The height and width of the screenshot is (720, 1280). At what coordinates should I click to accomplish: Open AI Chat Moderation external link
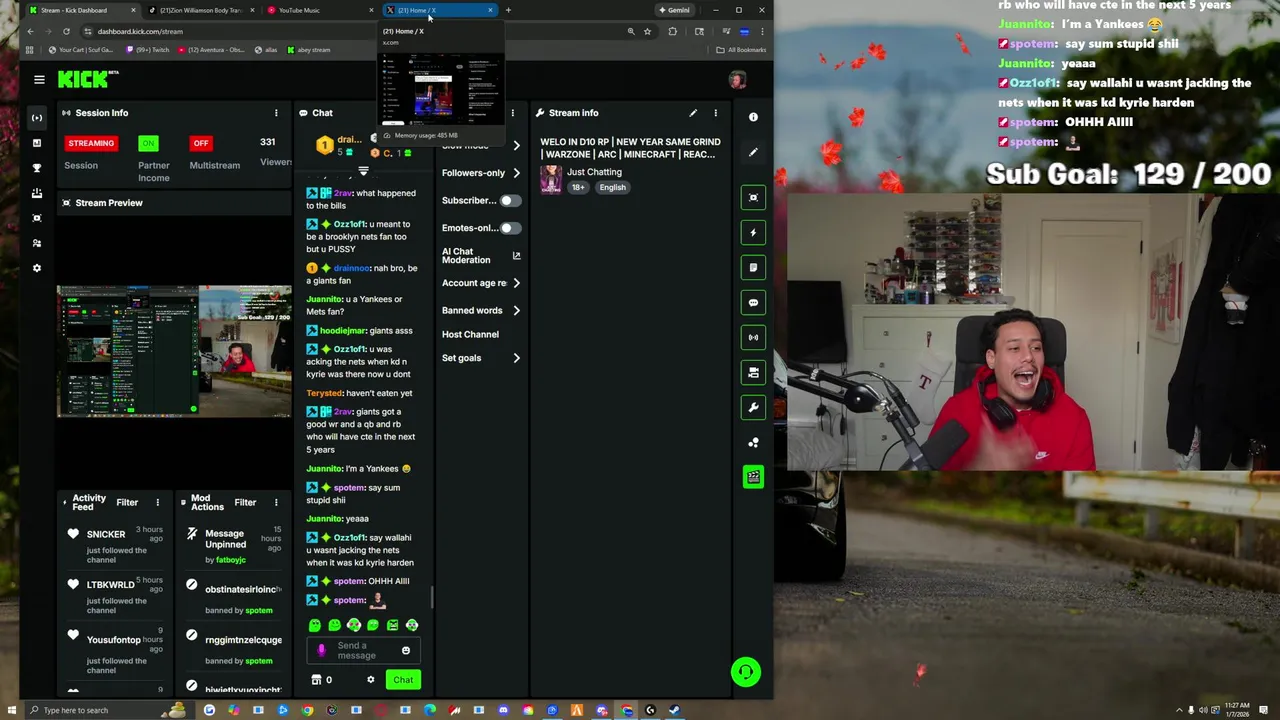pos(516,256)
